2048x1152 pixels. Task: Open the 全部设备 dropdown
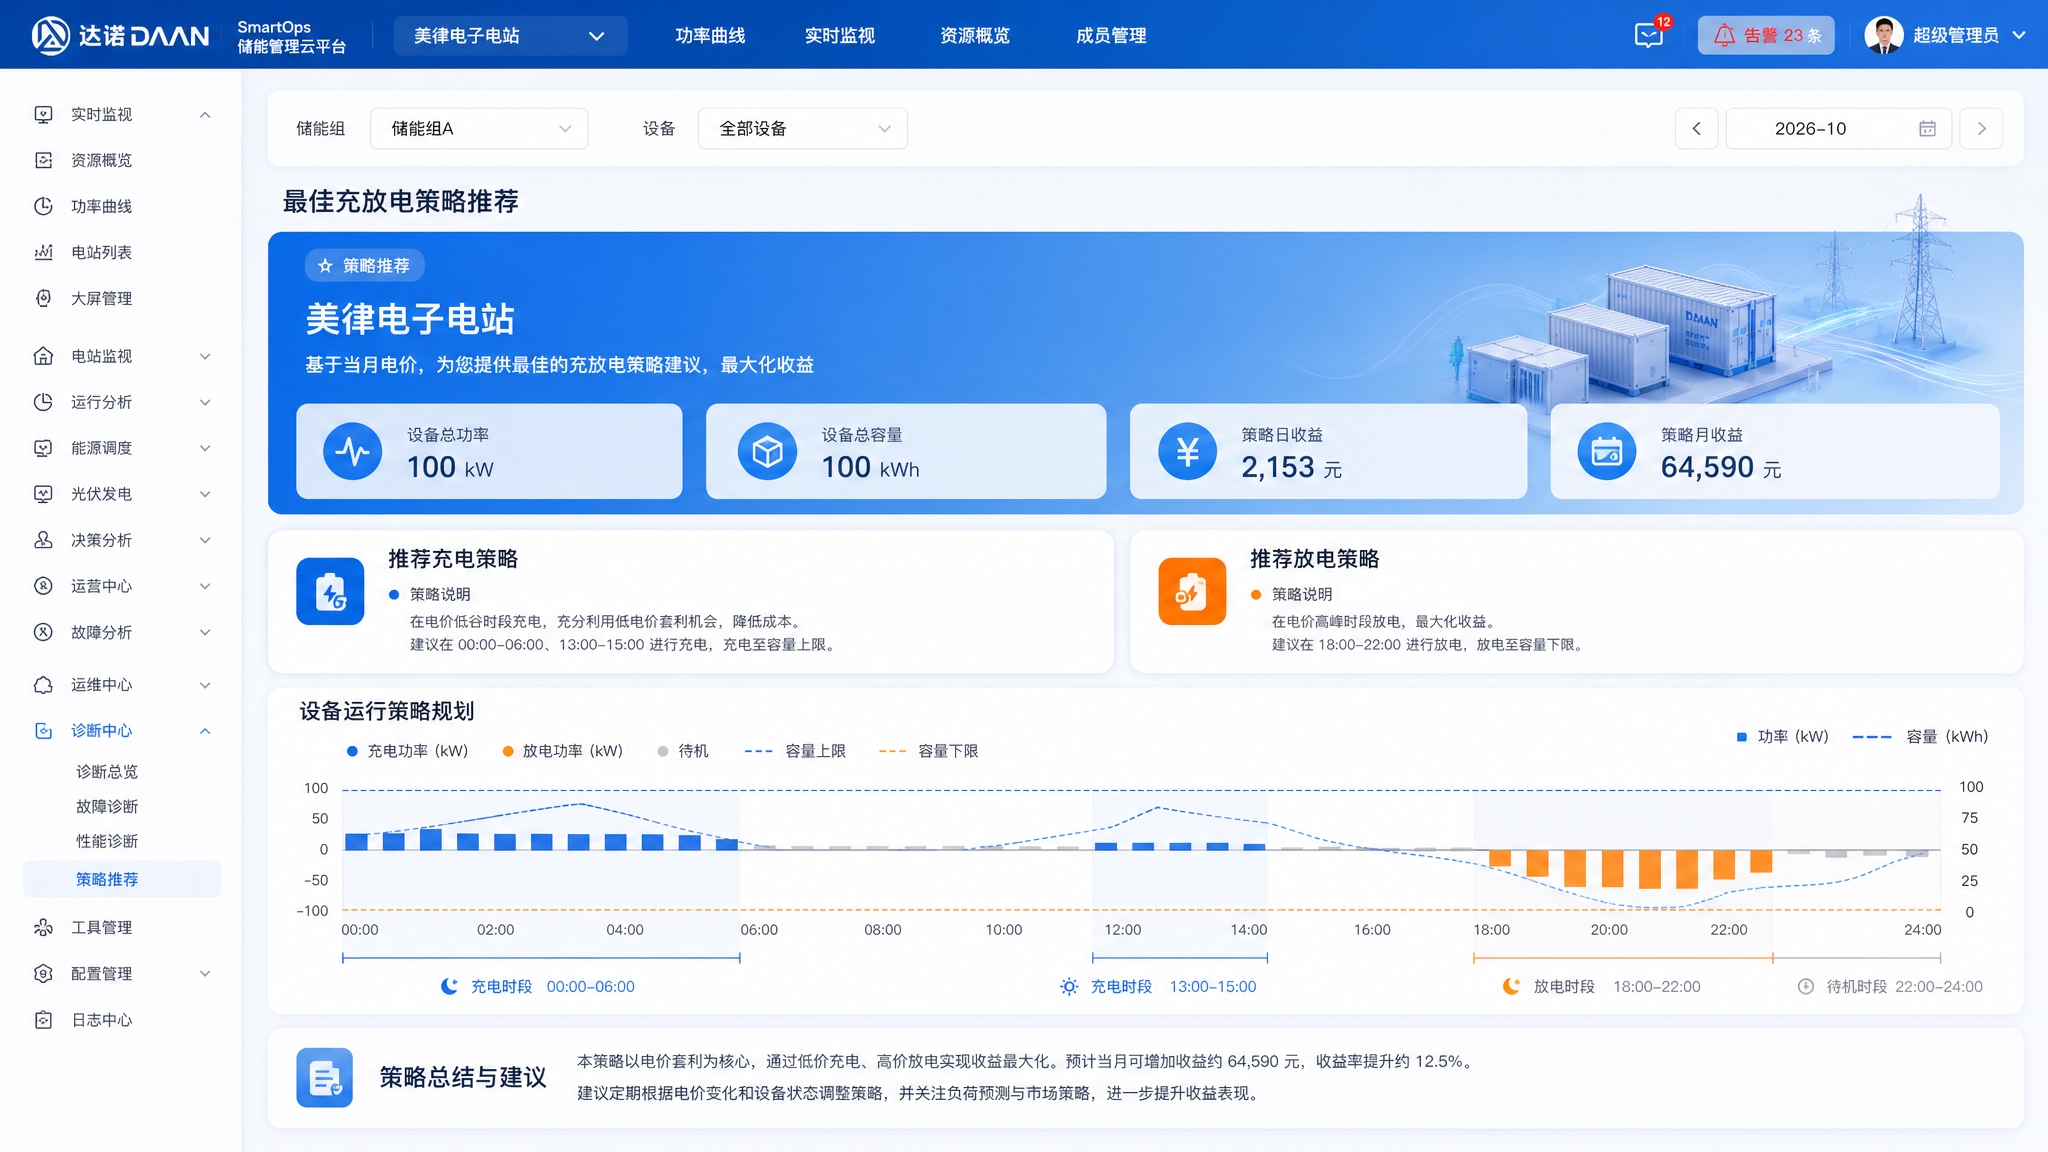pyautogui.click(x=802, y=128)
